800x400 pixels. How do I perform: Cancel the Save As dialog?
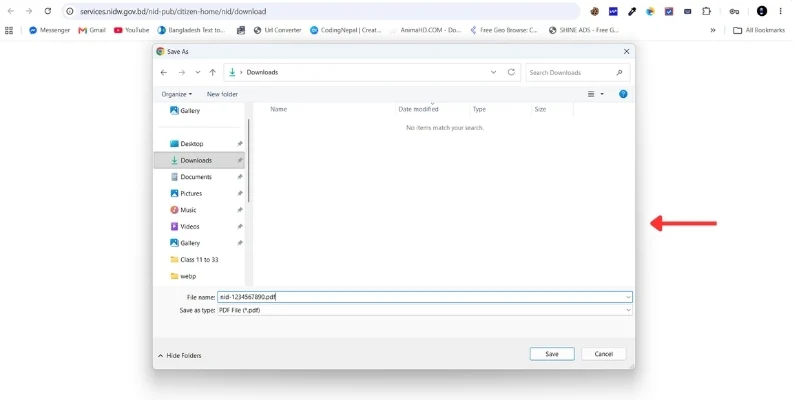604,354
